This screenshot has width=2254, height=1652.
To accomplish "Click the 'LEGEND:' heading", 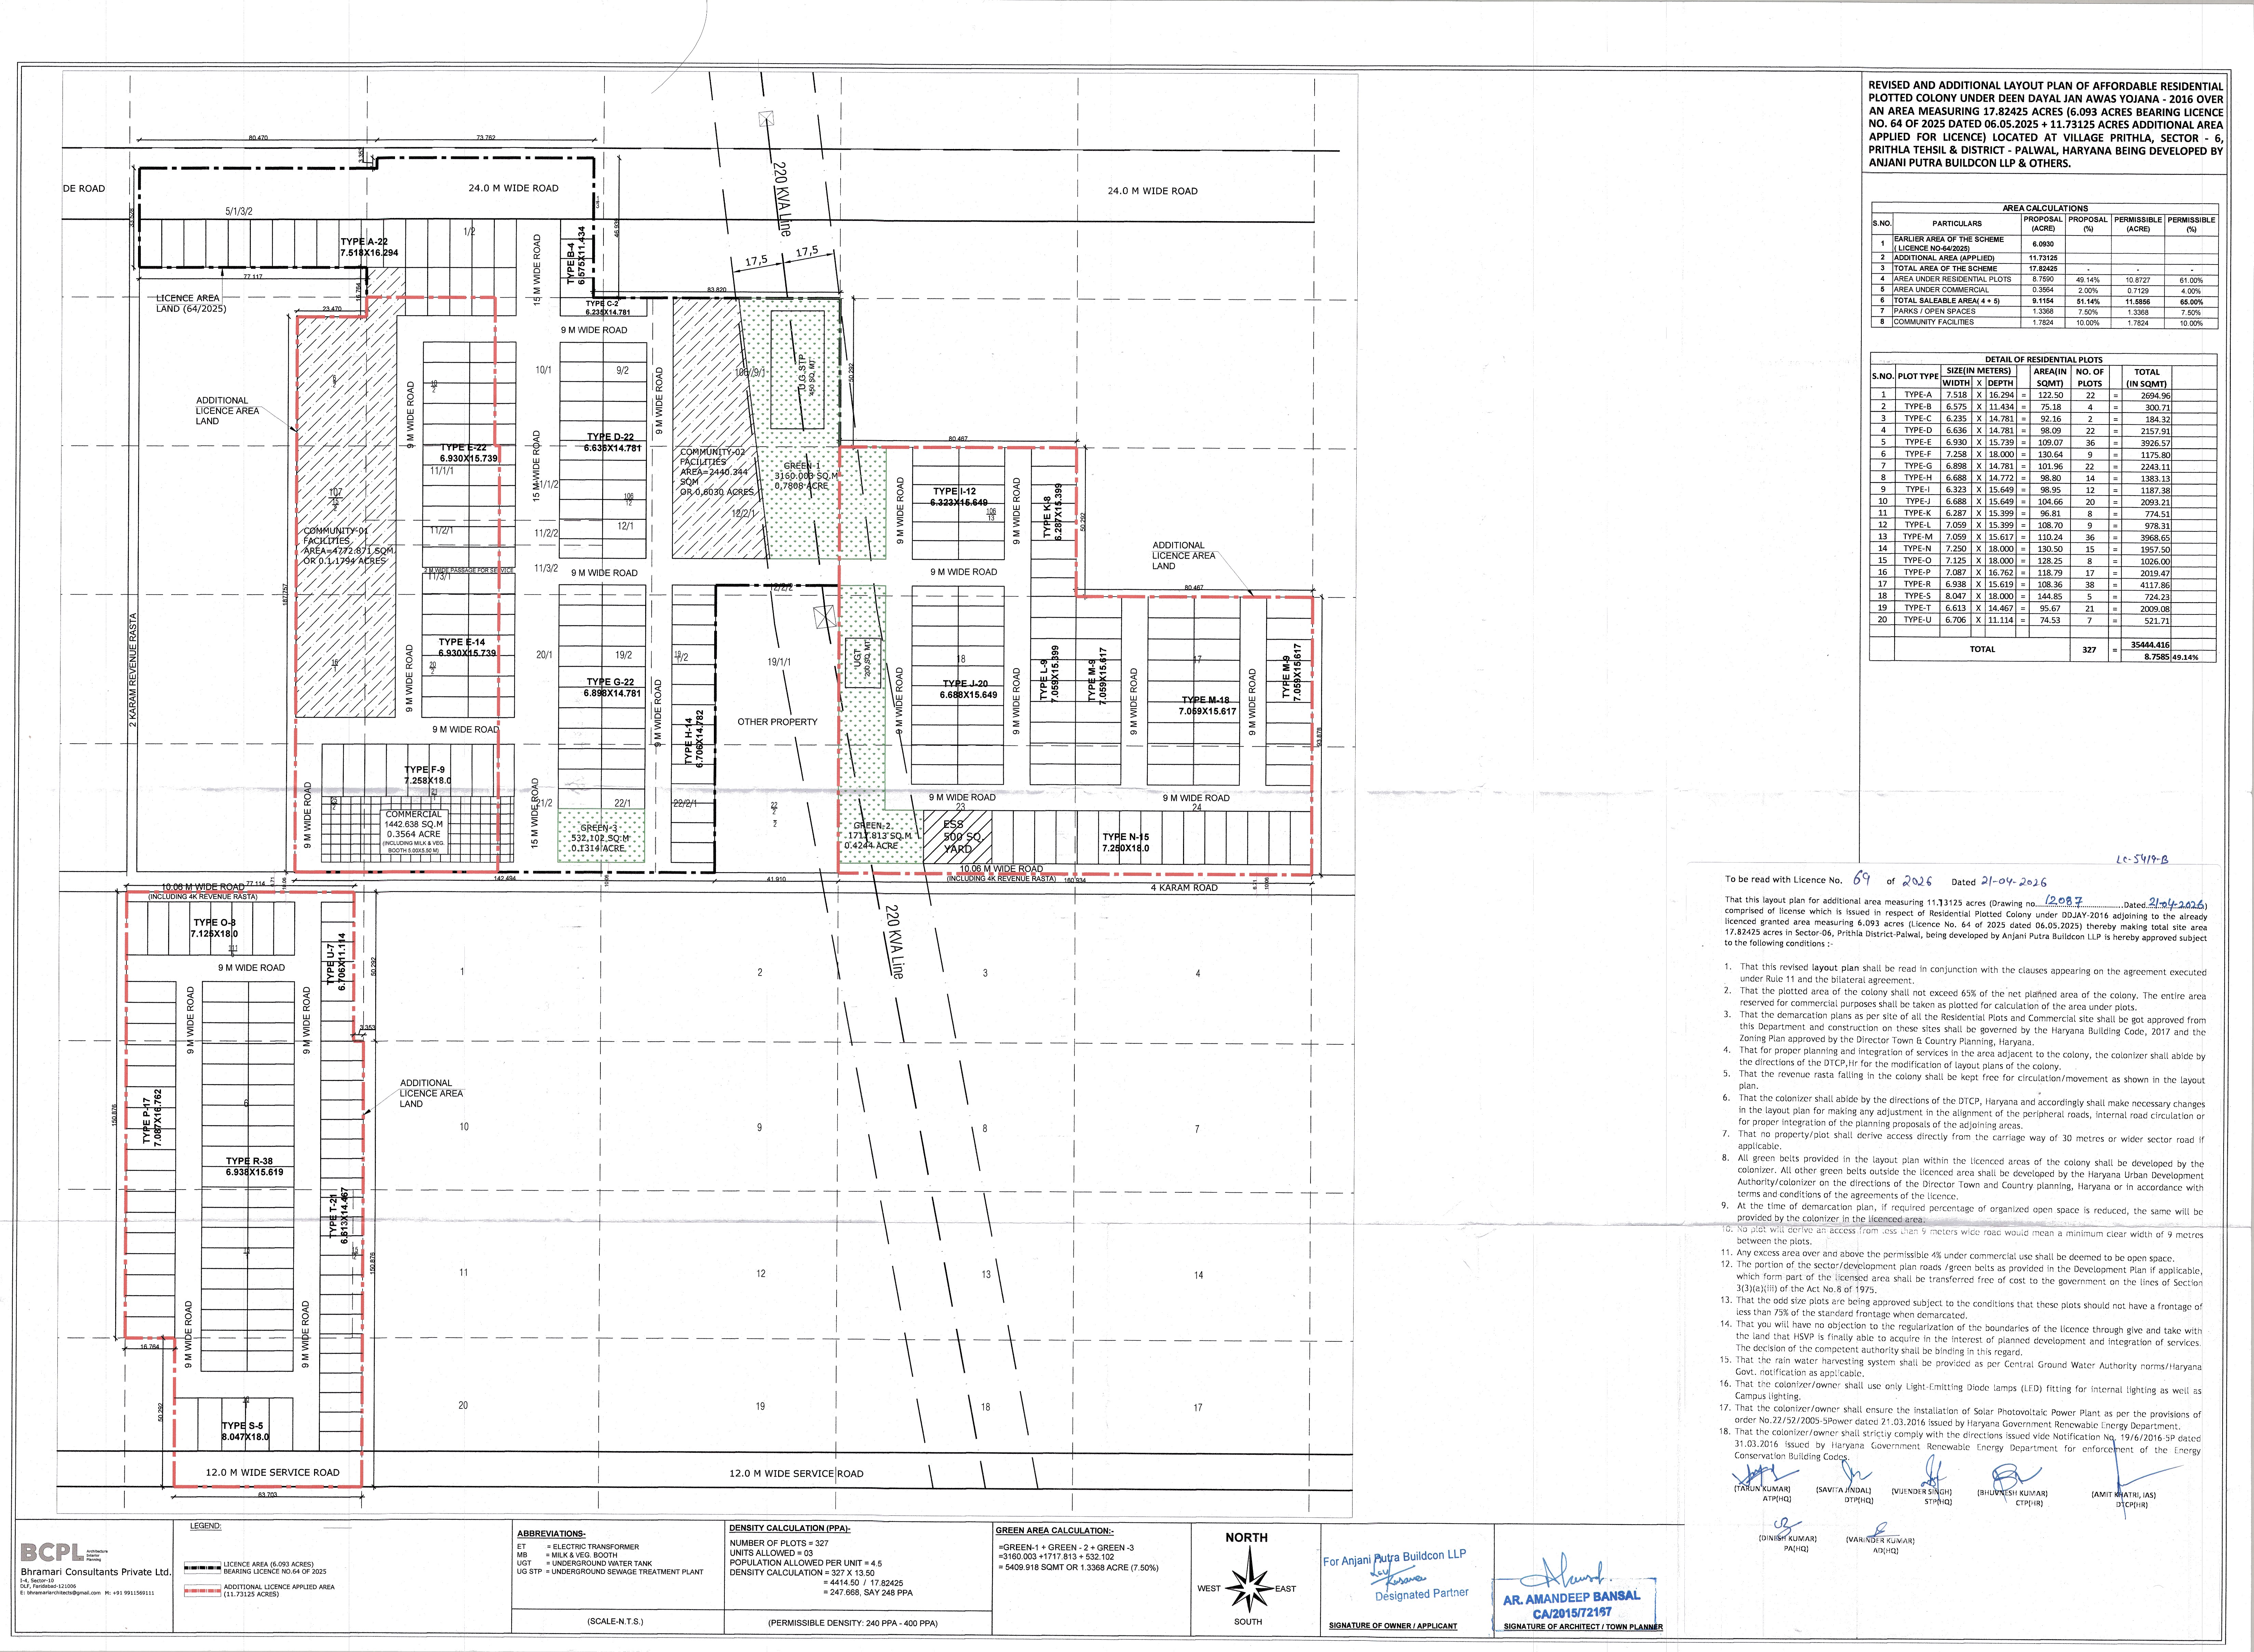I will 205,1526.
